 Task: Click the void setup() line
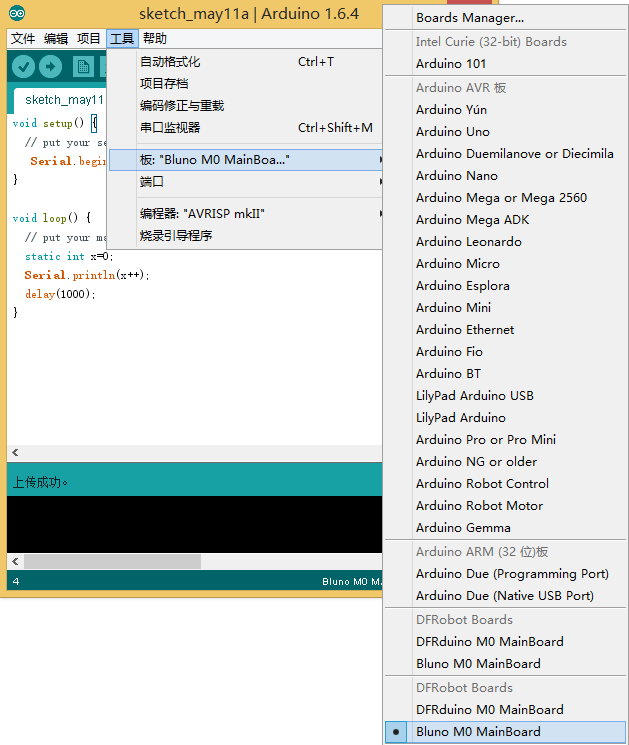point(55,124)
